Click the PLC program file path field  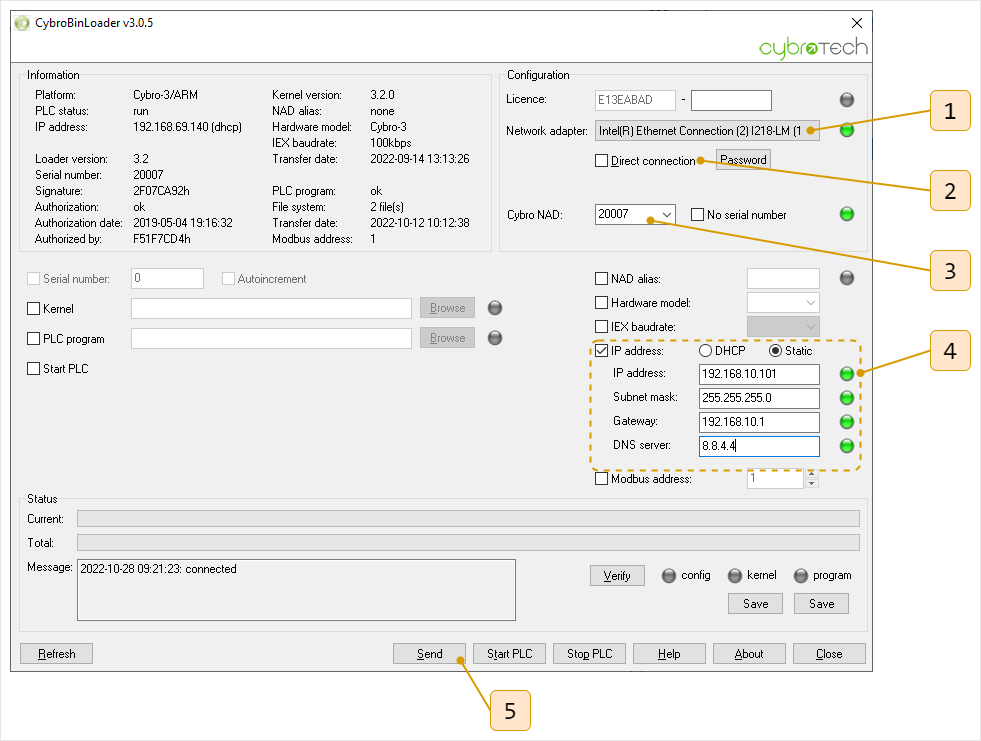[271, 339]
